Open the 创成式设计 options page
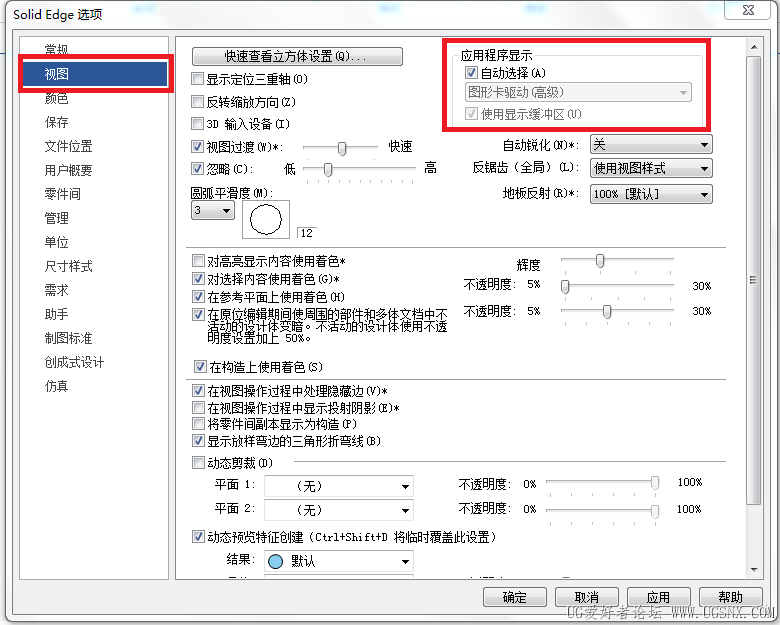The width and height of the screenshot is (780, 625). (74, 362)
